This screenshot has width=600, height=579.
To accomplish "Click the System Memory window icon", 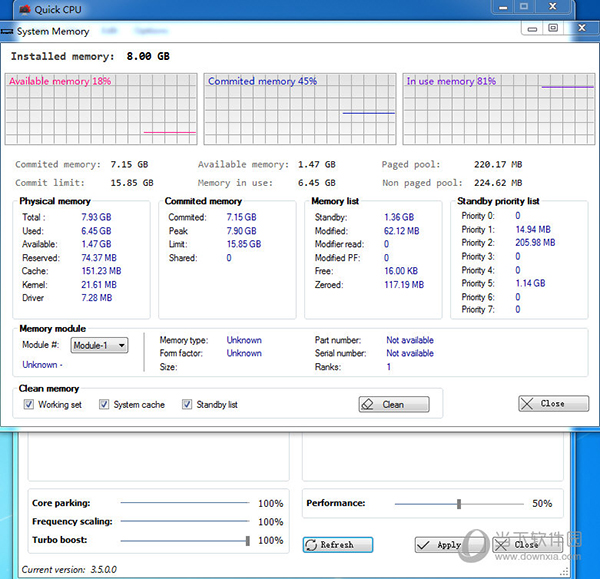I will click(8, 32).
